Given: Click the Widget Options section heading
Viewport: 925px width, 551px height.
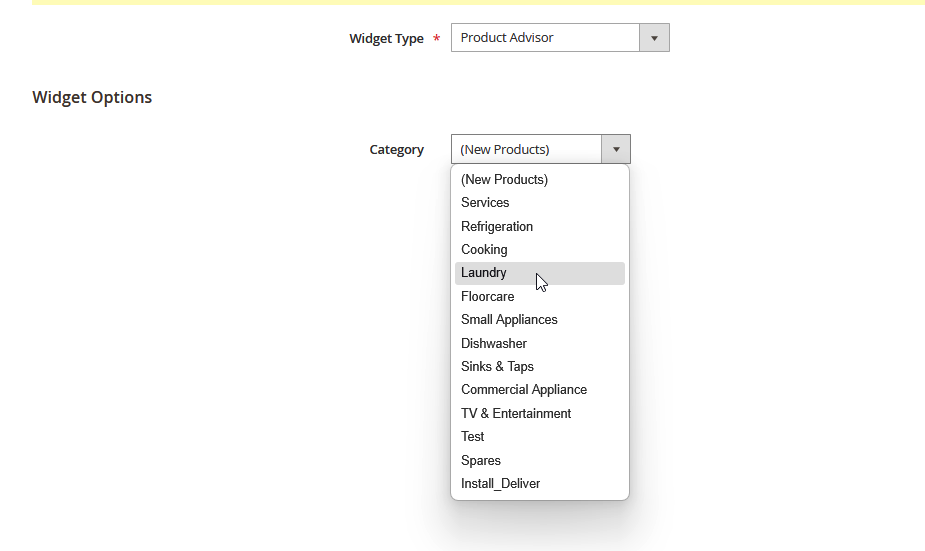Looking at the screenshot, I should pyautogui.click(x=92, y=97).
